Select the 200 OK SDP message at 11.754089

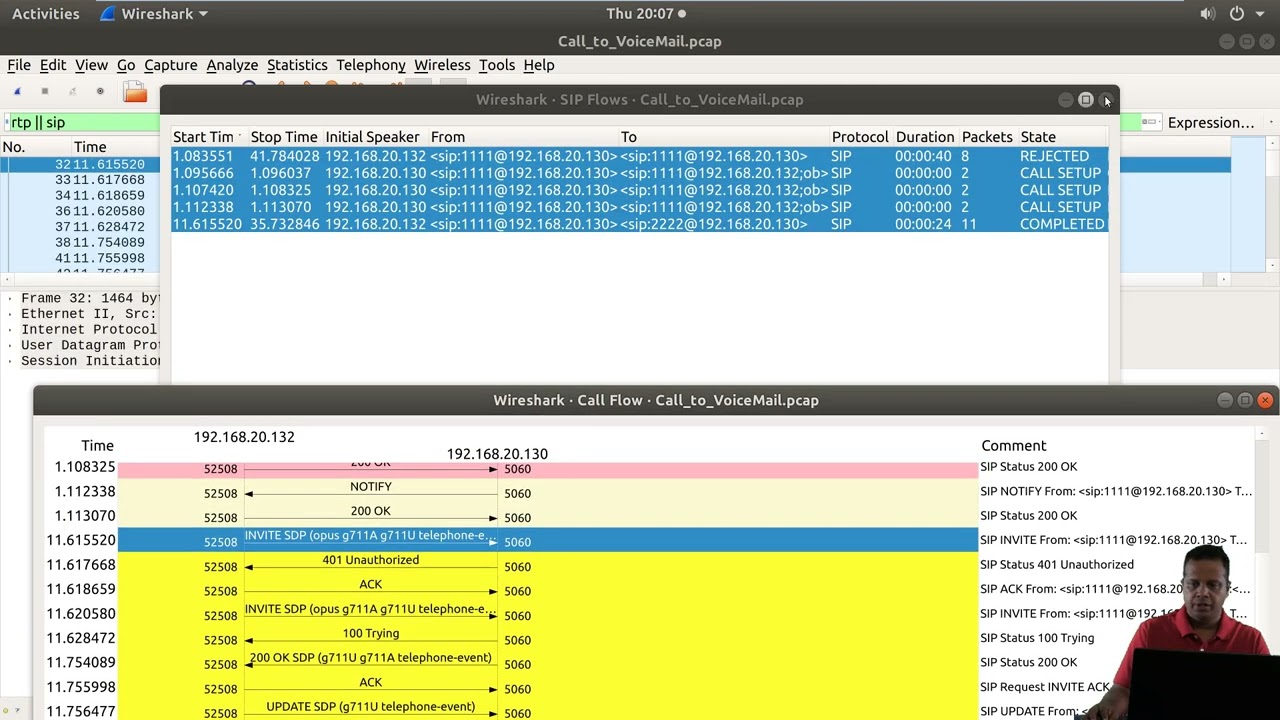point(370,662)
